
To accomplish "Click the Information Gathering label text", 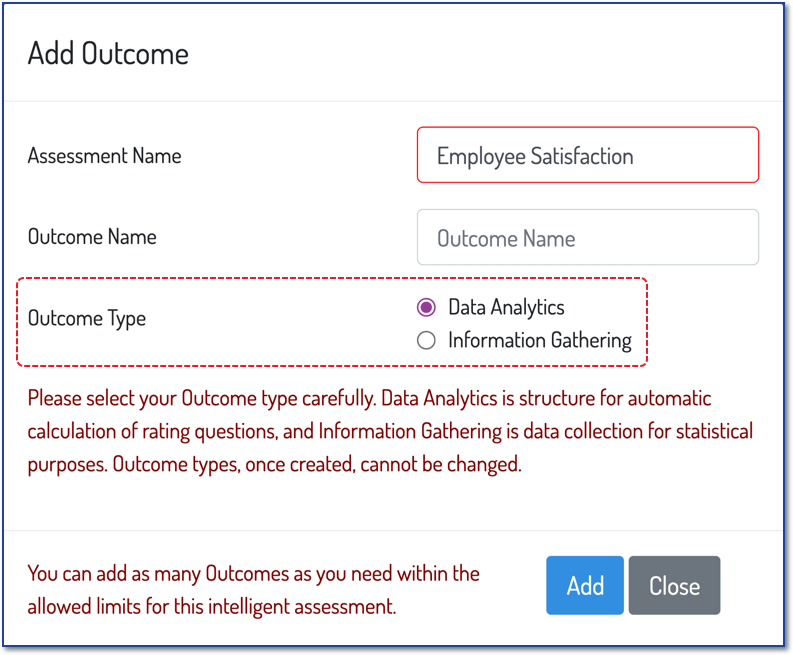I will (x=540, y=340).
